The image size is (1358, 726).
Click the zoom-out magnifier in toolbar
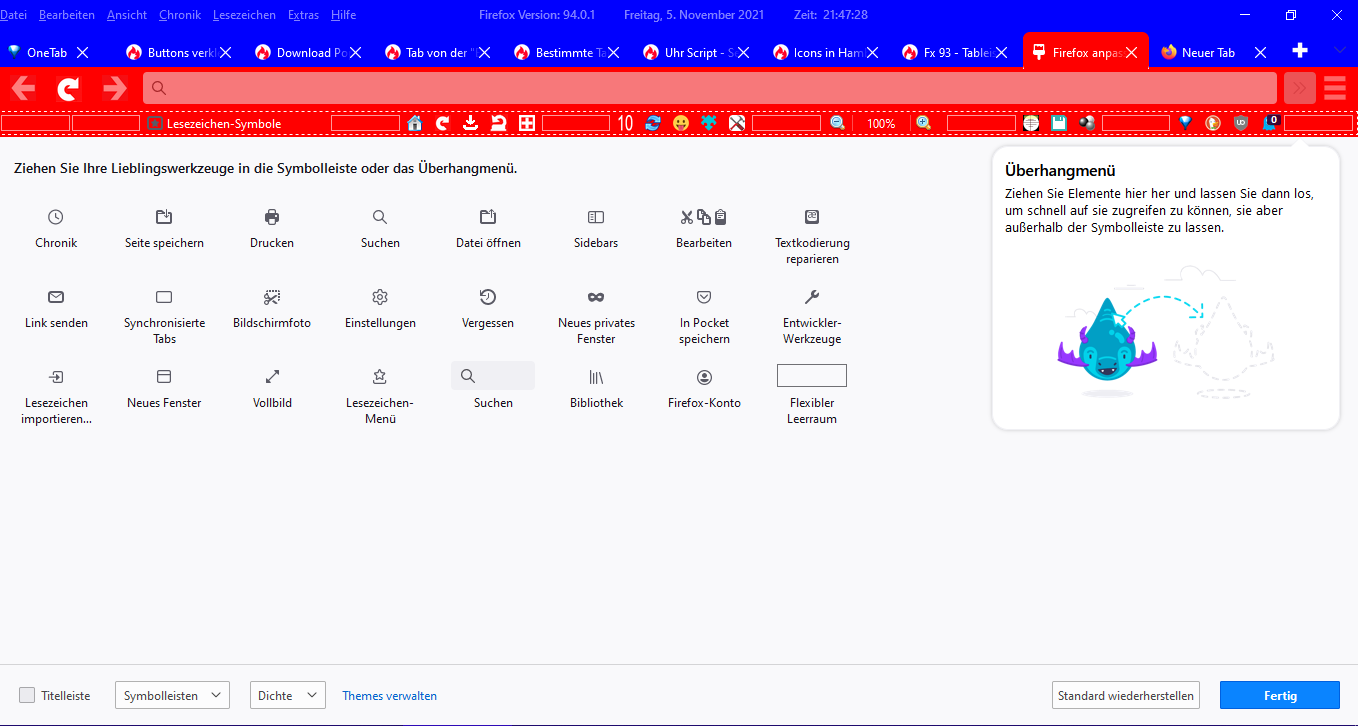837,123
